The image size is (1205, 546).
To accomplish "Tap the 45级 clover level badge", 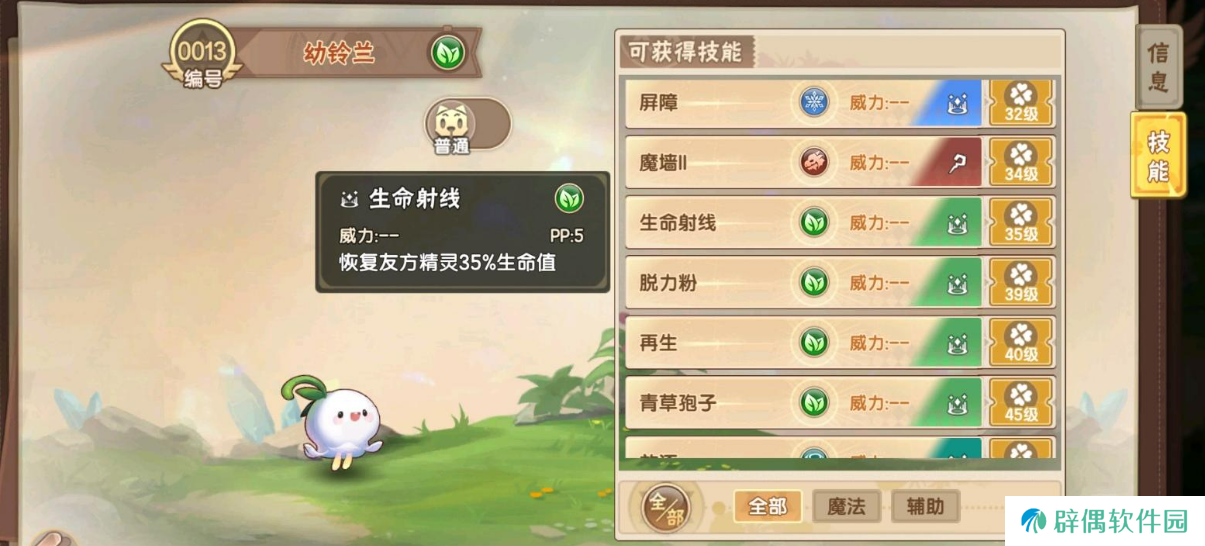I will click(x=1021, y=403).
